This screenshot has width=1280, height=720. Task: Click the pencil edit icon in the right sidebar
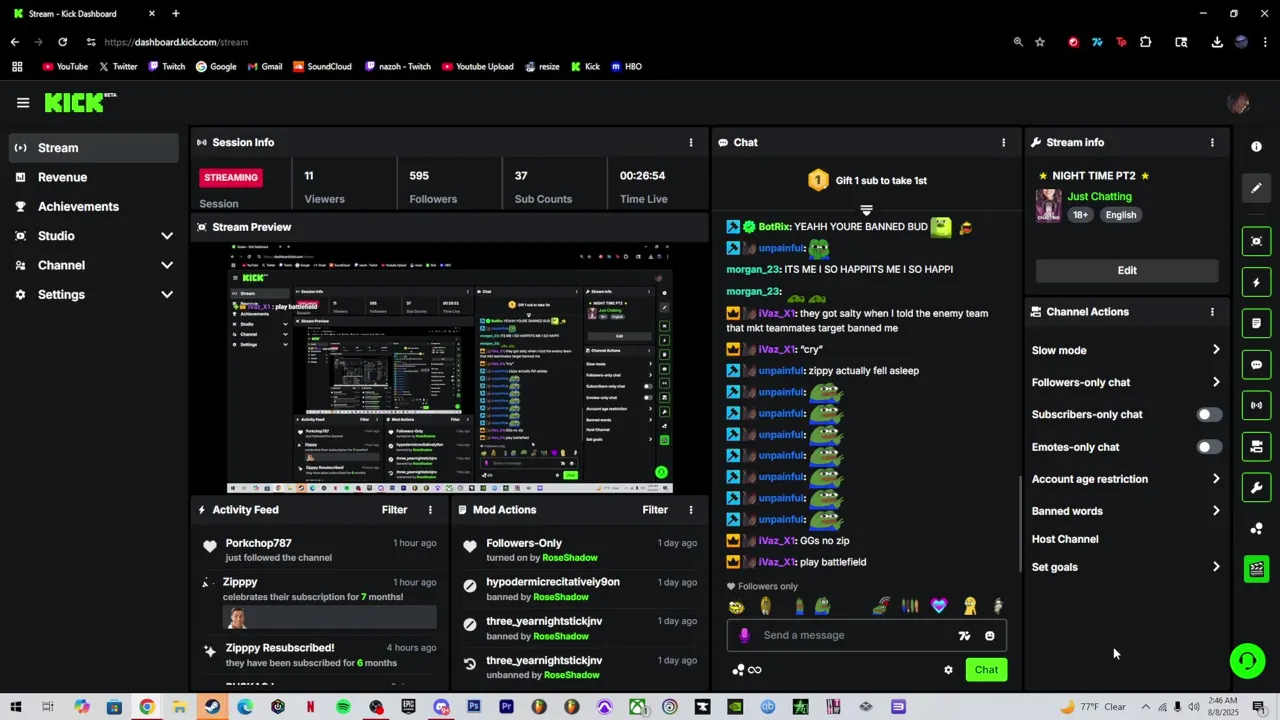coord(1256,188)
